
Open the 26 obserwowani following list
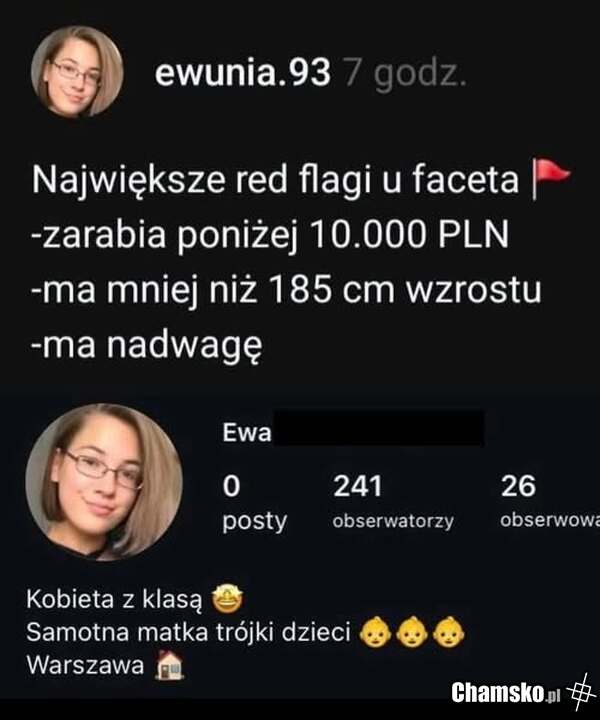[x=550, y=502]
